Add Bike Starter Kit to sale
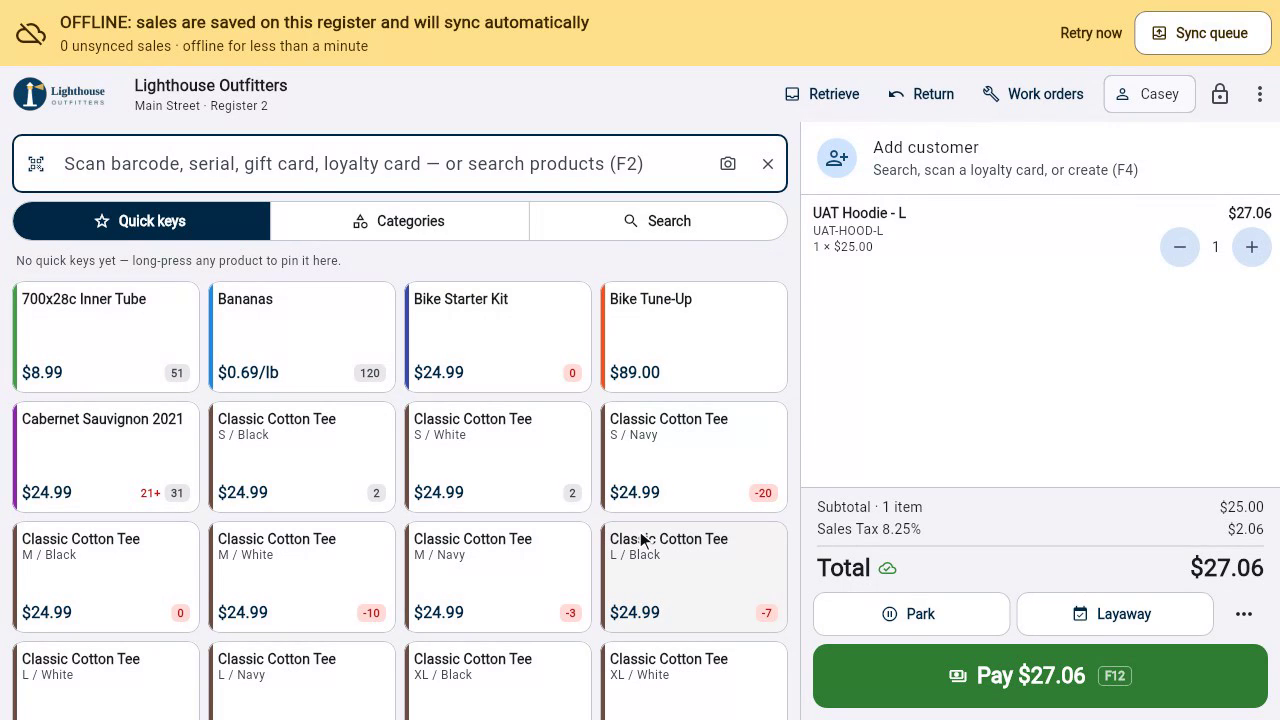The width and height of the screenshot is (1280, 720). tap(498, 337)
